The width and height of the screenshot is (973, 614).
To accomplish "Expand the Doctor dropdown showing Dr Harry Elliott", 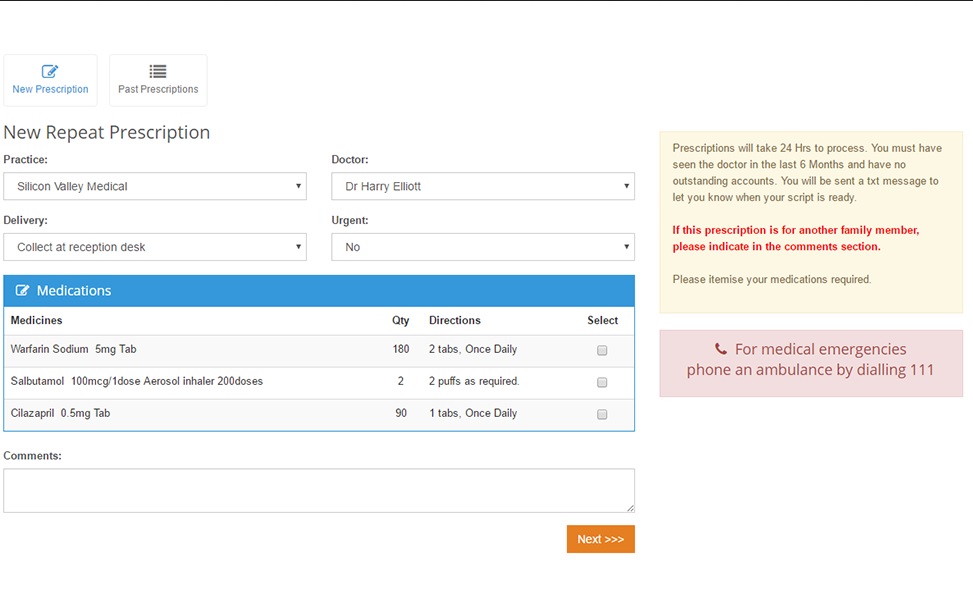I will tap(483, 186).
